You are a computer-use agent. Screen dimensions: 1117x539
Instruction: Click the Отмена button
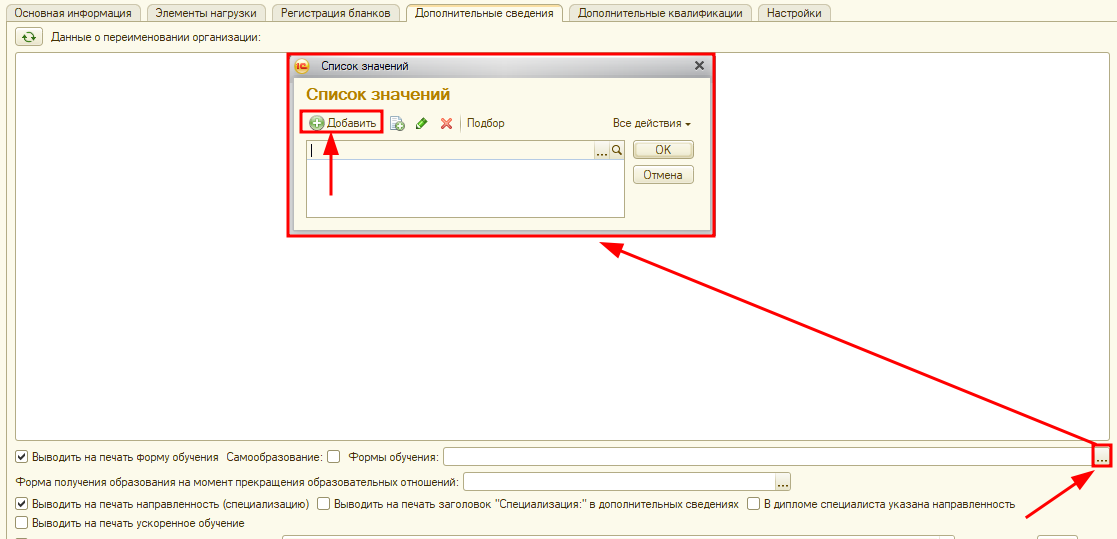click(662, 175)
